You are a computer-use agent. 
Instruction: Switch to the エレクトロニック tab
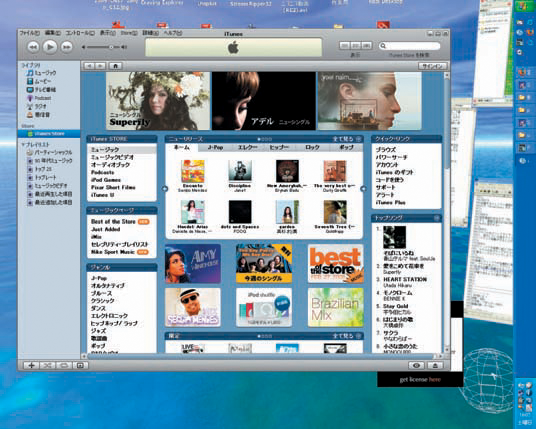pos(247,147)
